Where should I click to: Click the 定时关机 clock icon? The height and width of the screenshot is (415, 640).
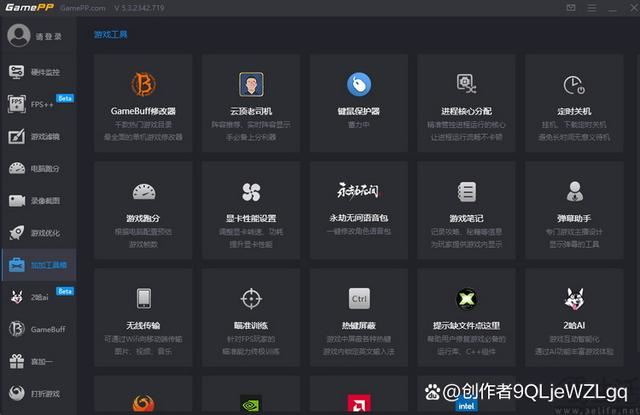pos(573,84)
